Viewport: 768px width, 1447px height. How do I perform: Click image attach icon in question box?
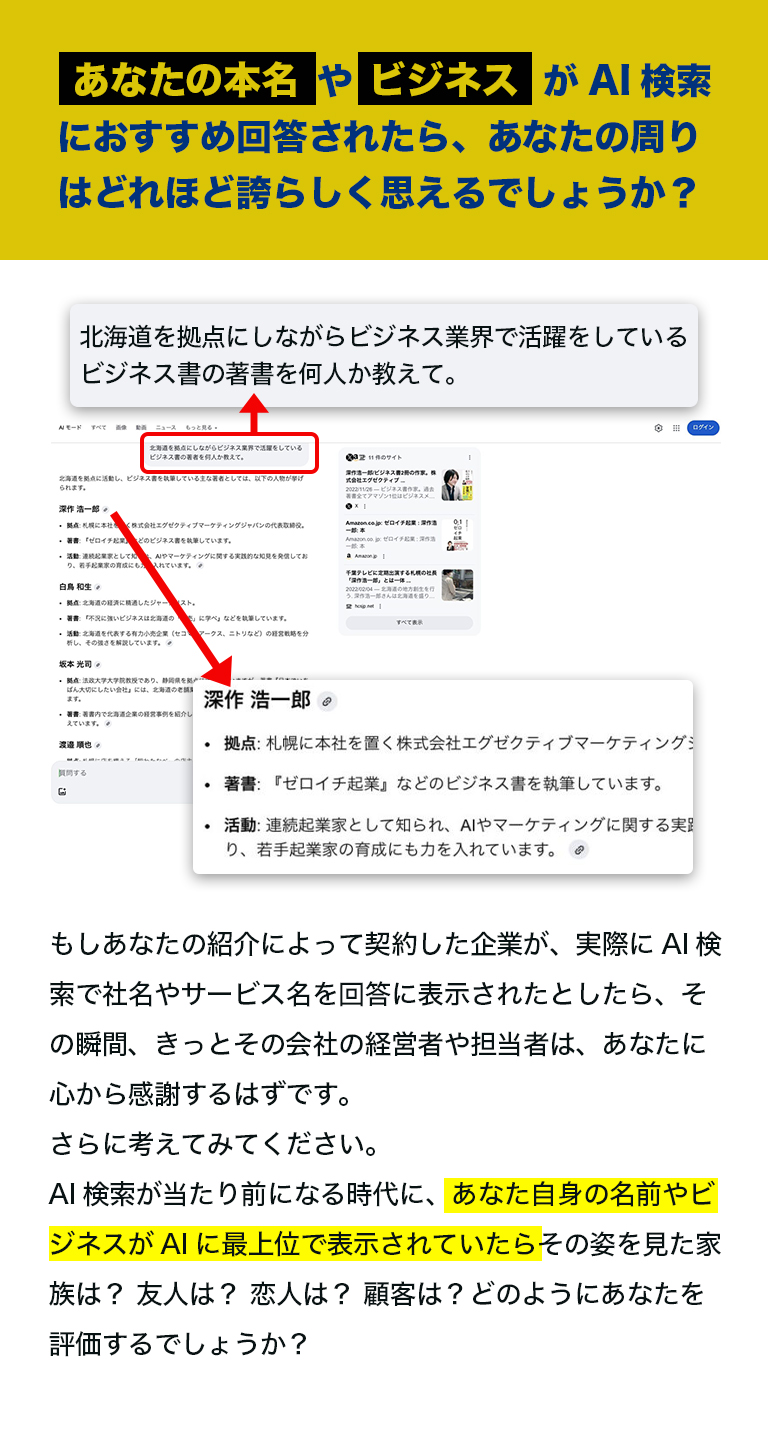(62, 791)
